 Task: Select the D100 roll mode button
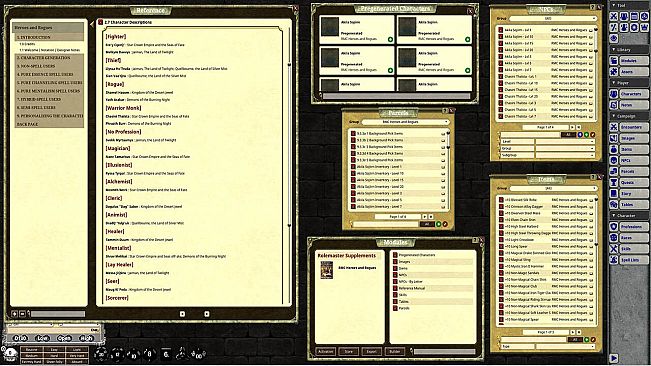pos(21,338)
